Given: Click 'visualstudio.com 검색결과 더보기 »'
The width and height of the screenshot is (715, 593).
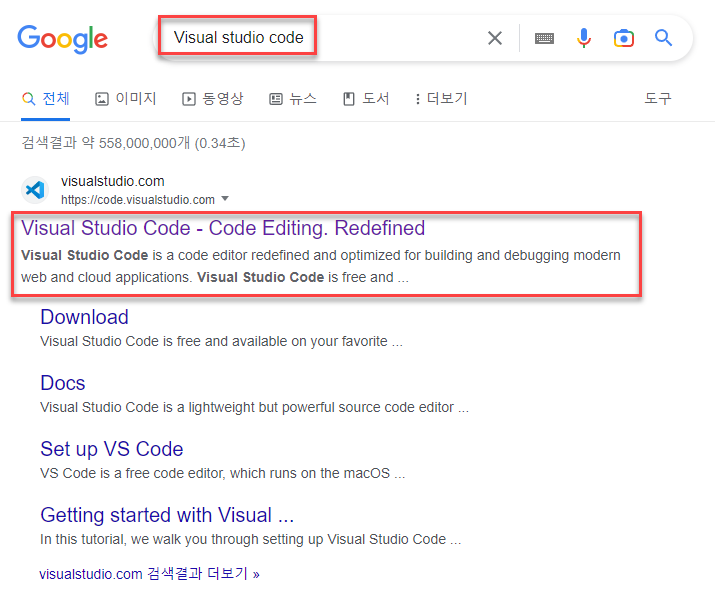Looking at the screenshot, I should click(x=150, y=574).
